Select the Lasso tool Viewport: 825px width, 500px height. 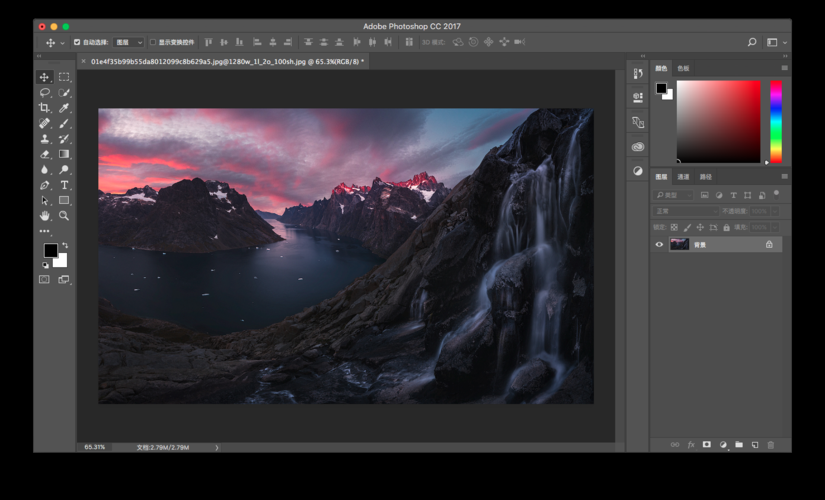pyautogui.click(x=44, y=92)
